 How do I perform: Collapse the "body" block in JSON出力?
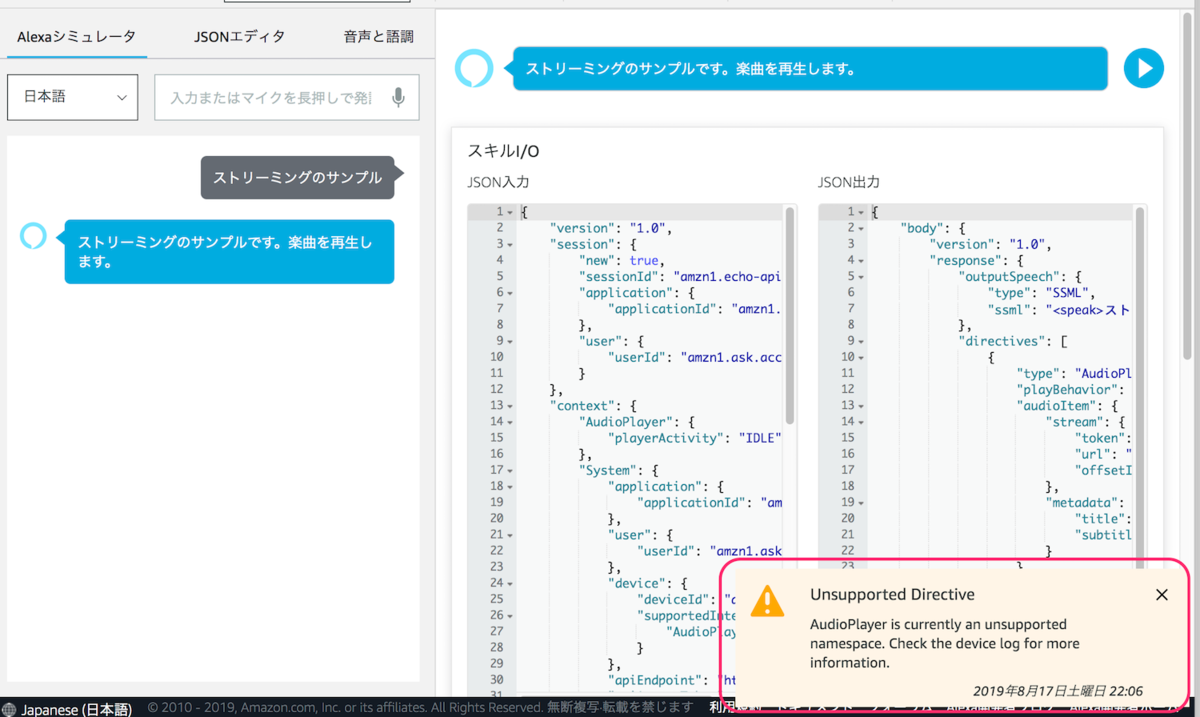(861, 228)
